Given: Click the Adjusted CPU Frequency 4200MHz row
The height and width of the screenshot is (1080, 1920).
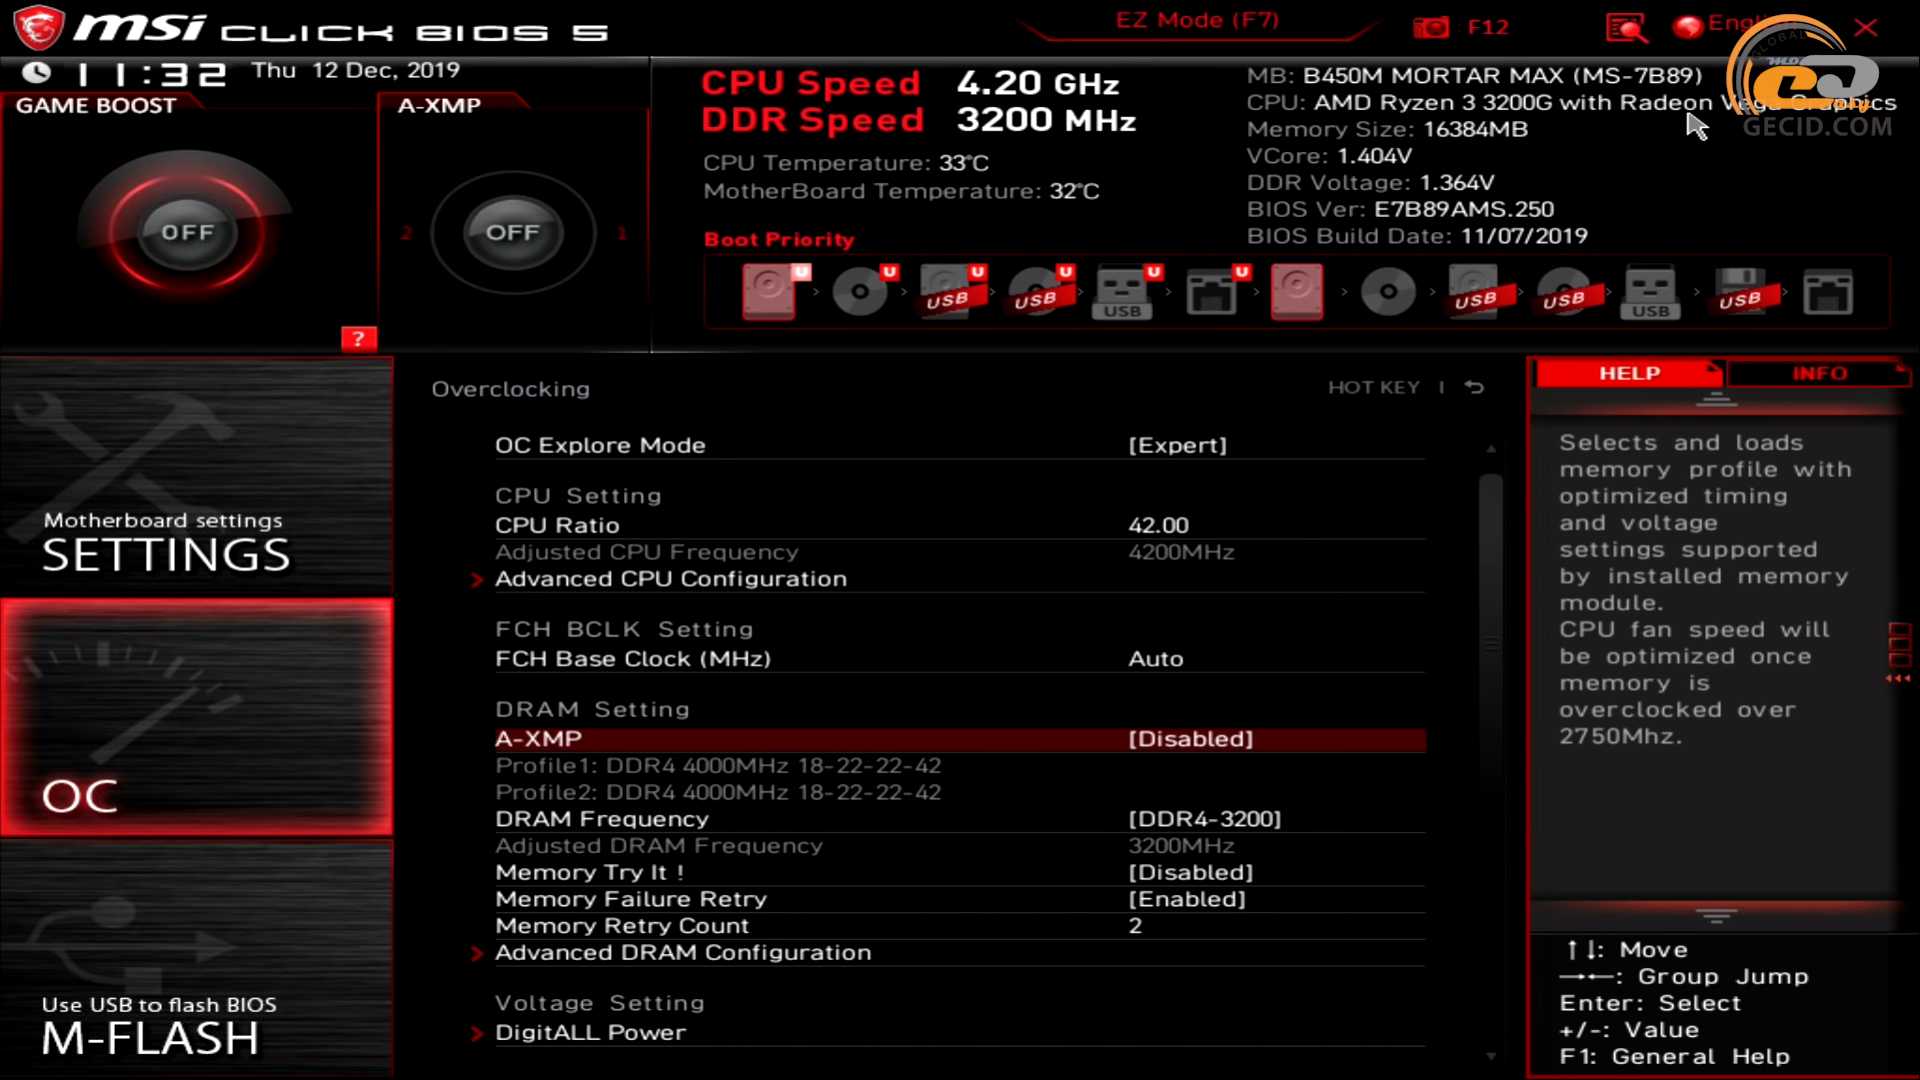Looking at the screenshot, I should (958, 552).
